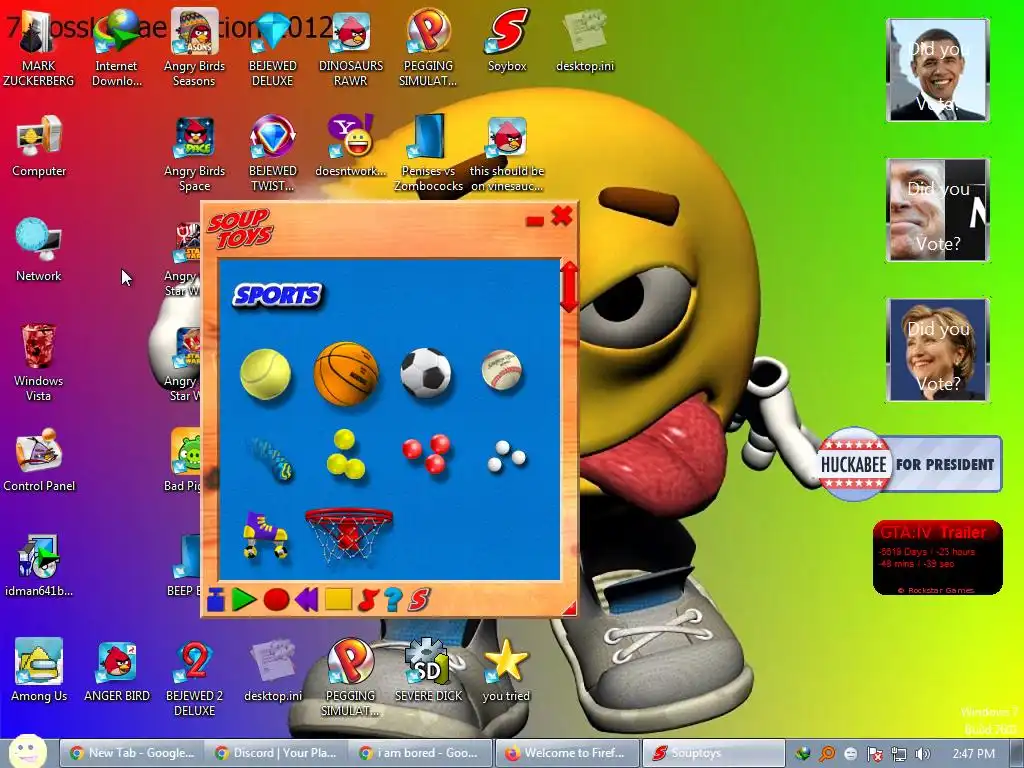Image resolution: width=1024 pixels, height=768 pixels.
Task: Open the Windows Vista recycle bin icon
Action: coord(38,363)
